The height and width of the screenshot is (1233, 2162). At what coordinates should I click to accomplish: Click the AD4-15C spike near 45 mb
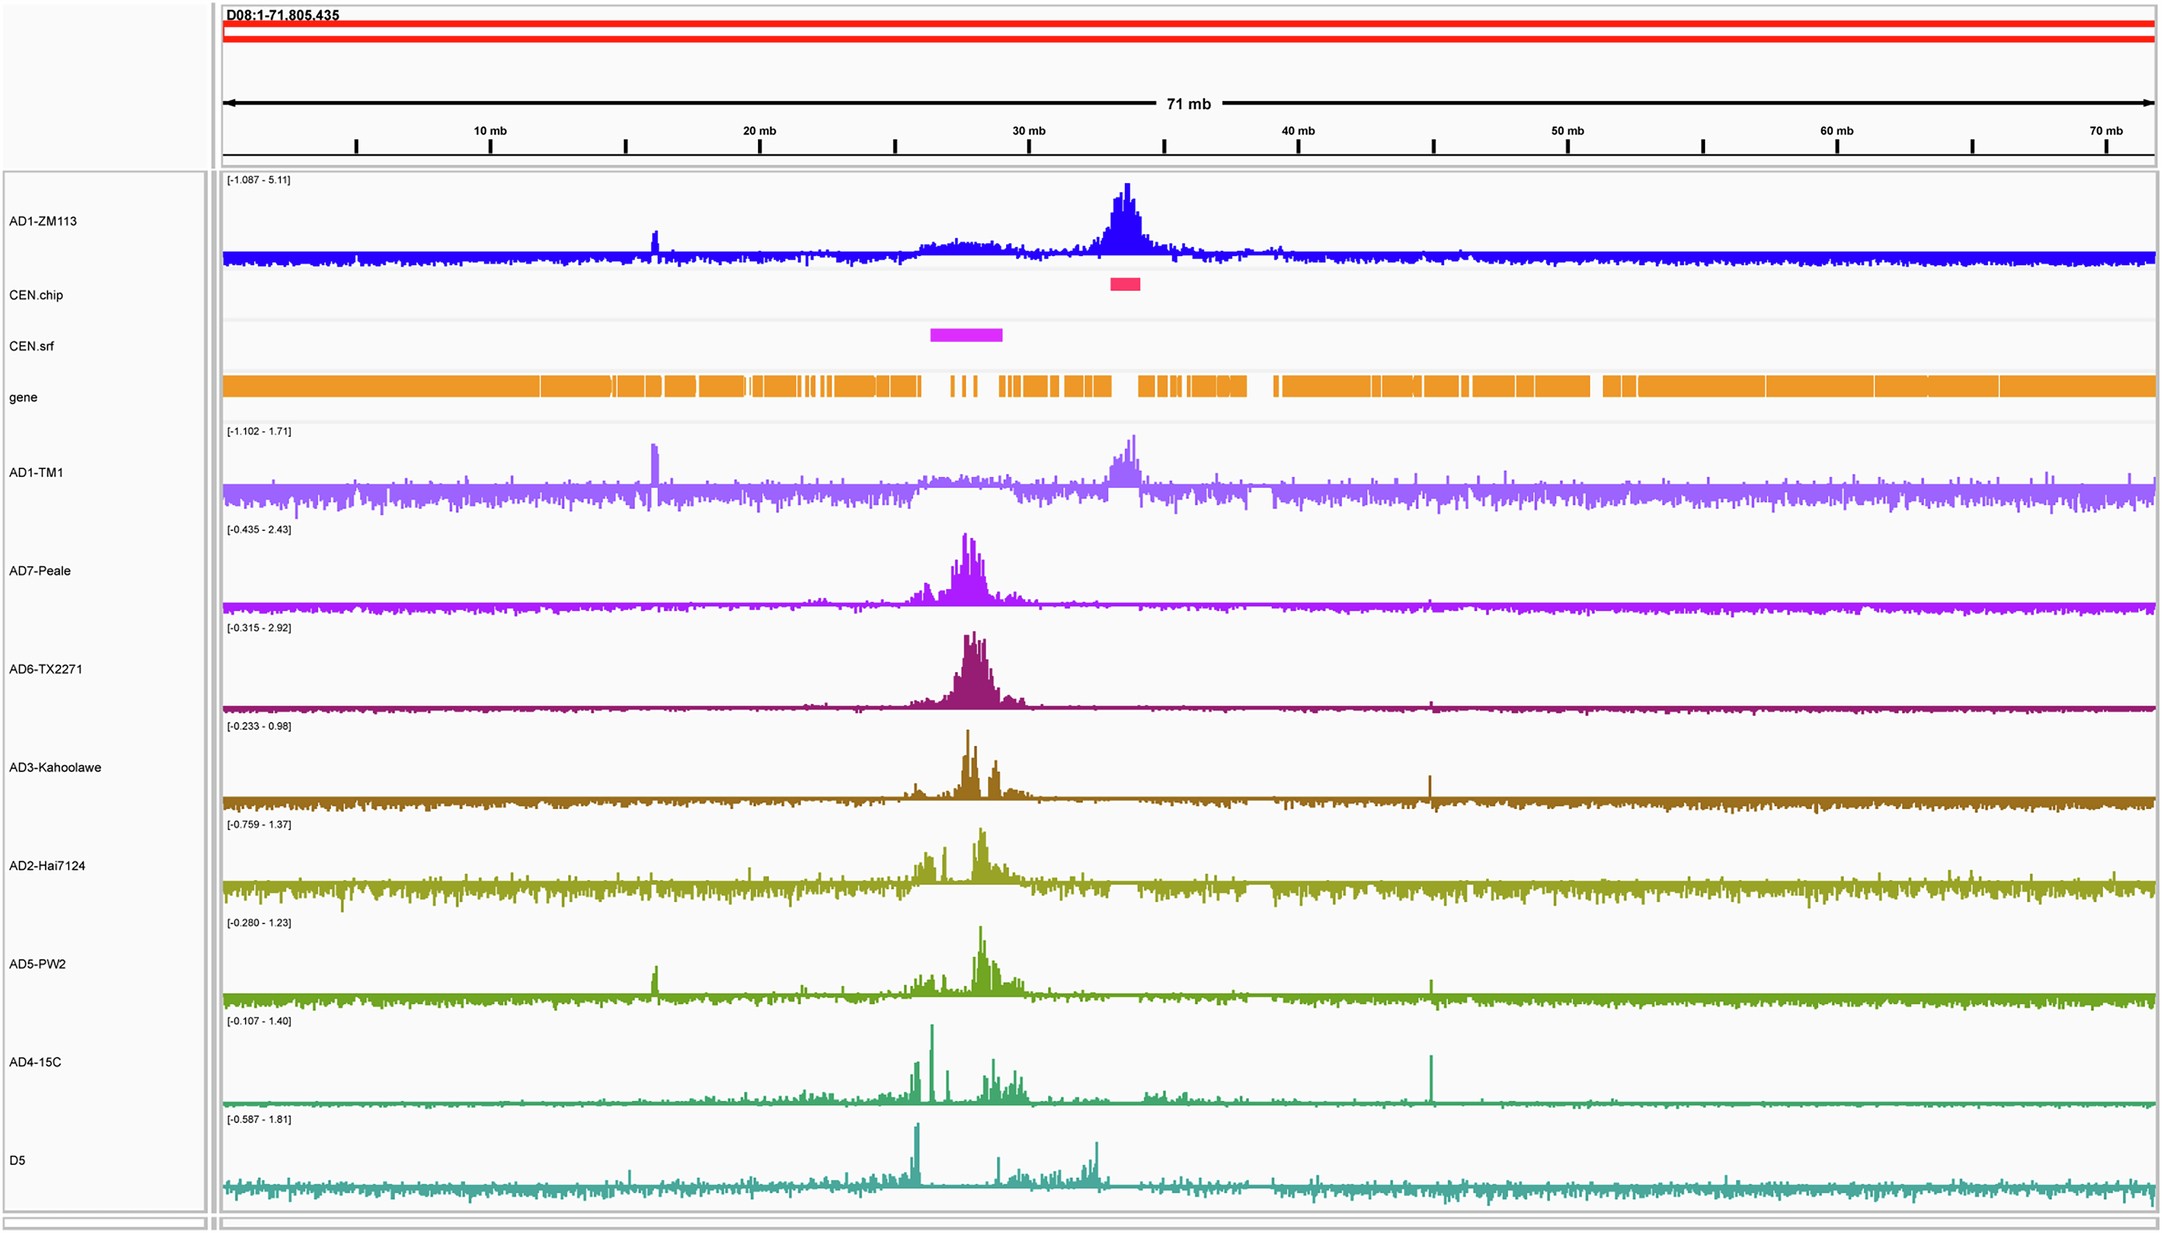click(1431, 1079)
